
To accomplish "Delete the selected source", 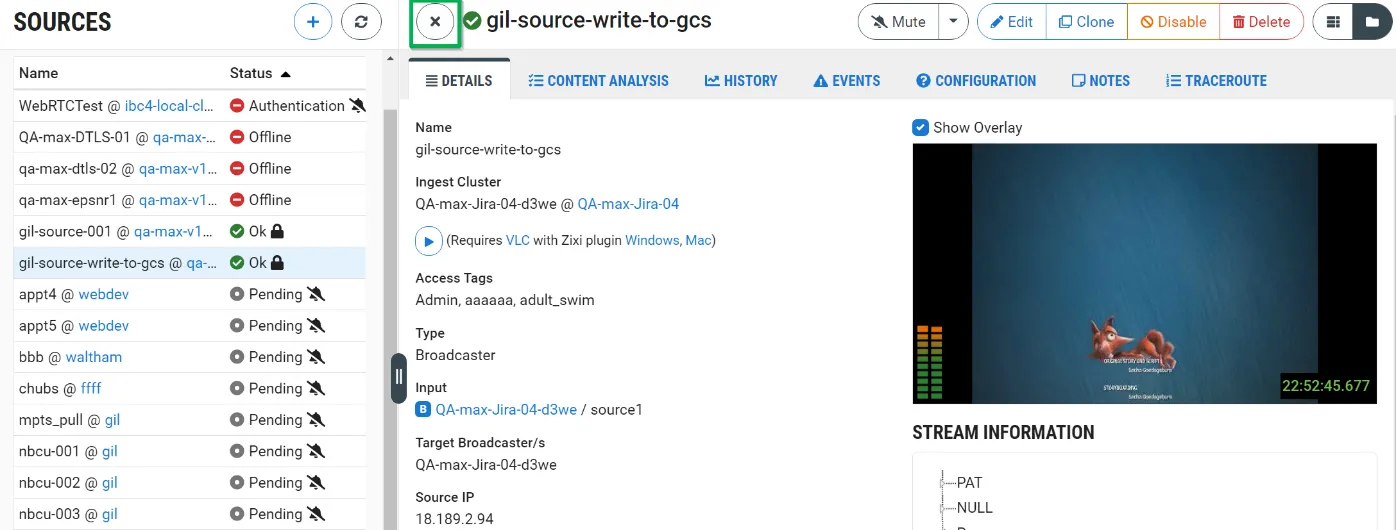I will pos(1262,22).
